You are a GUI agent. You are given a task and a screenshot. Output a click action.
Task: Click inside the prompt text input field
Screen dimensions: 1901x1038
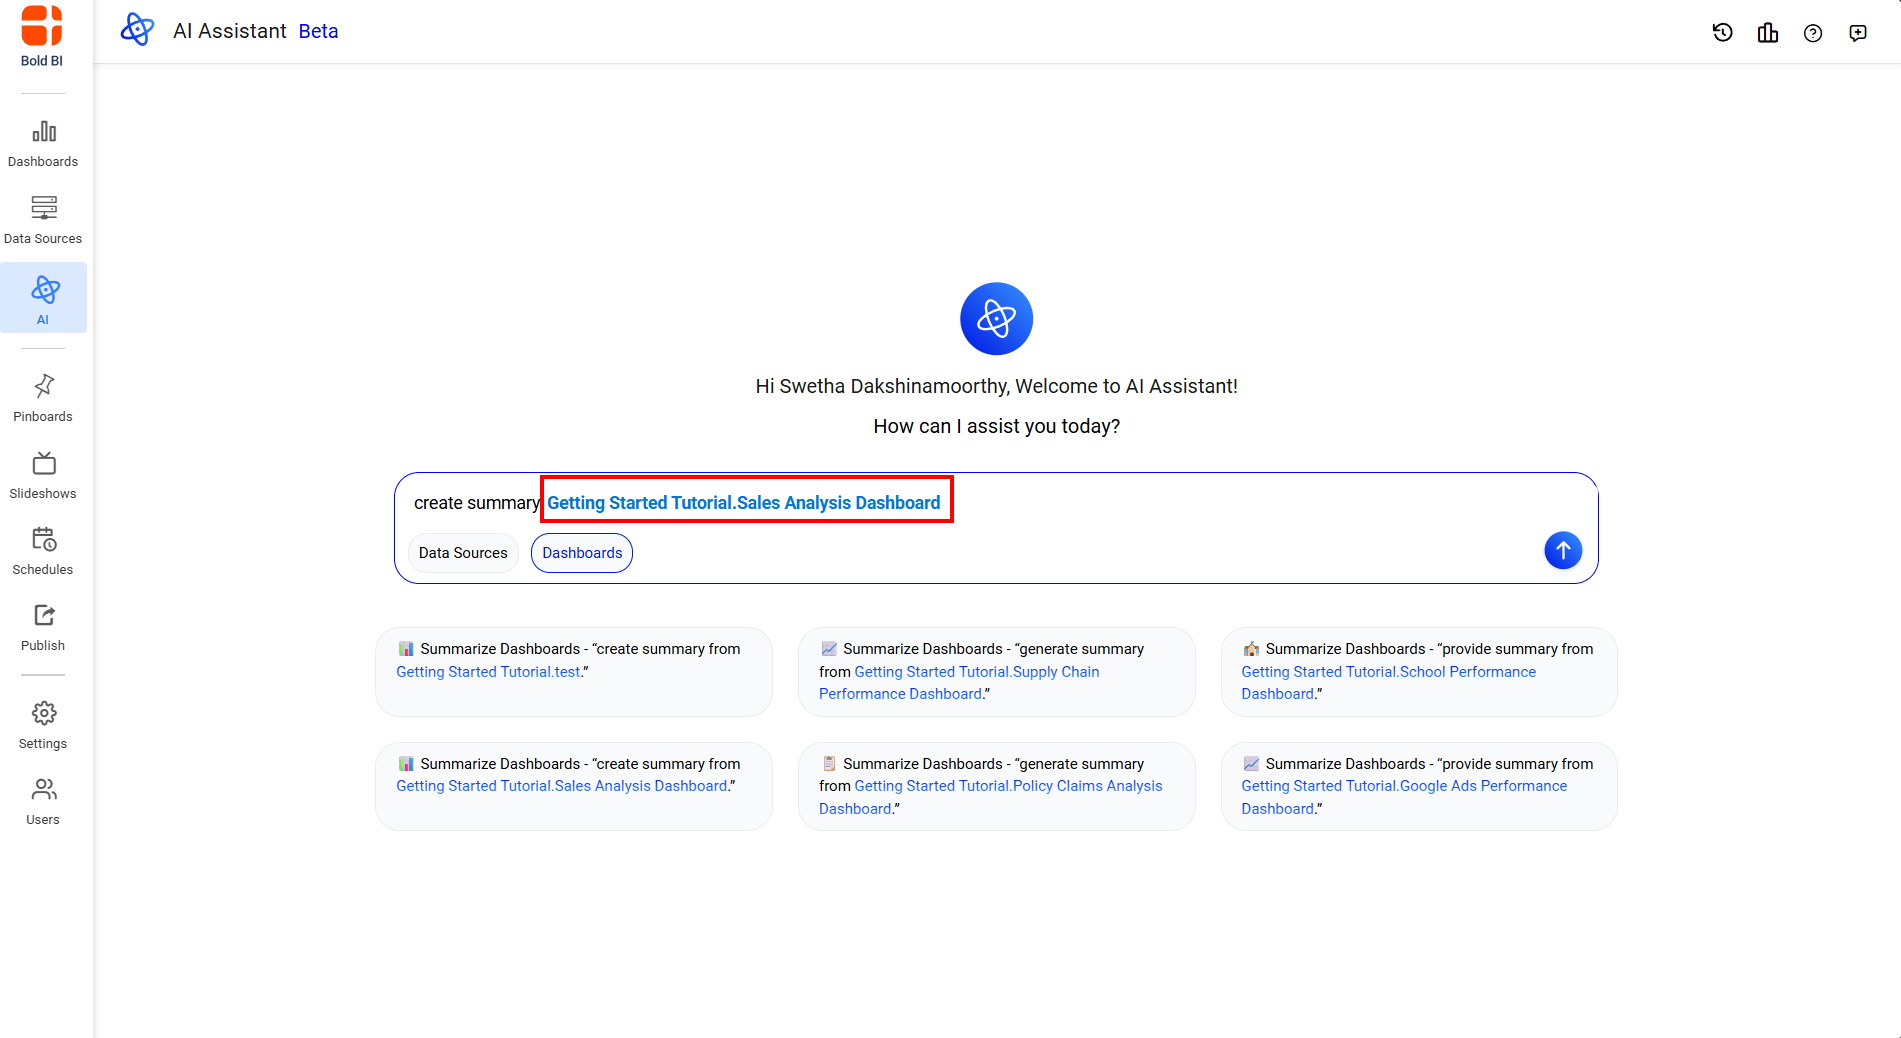1200,503
